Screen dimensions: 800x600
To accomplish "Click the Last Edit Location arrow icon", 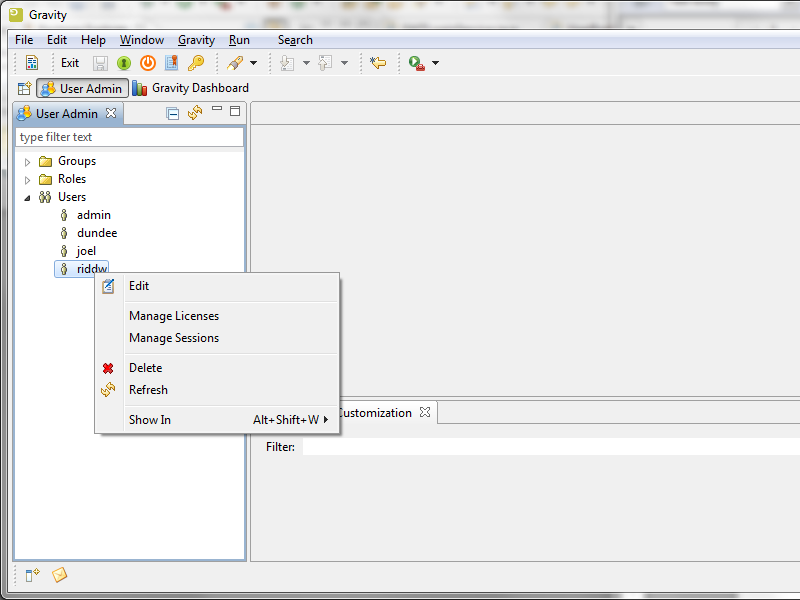I will 377,63.
